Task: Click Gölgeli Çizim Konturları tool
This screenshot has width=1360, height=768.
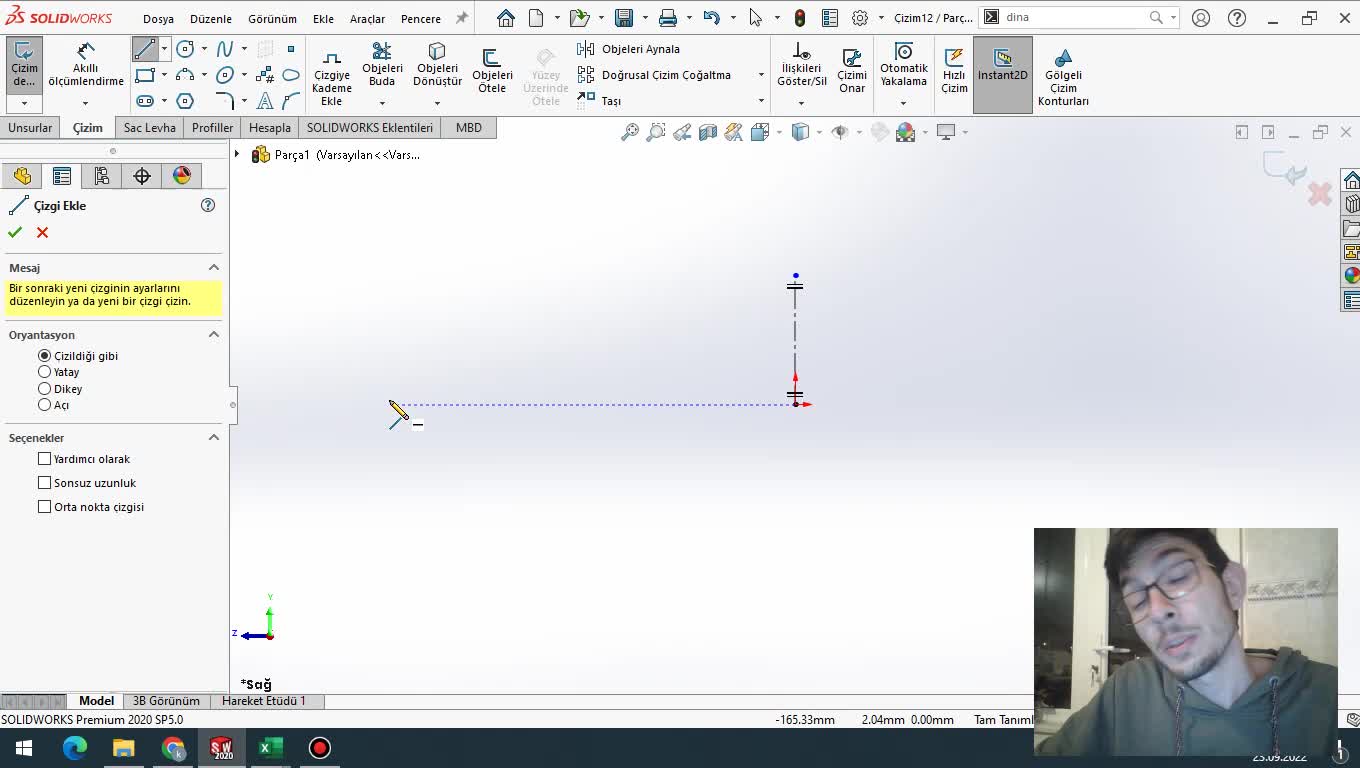Action: 1063,78
